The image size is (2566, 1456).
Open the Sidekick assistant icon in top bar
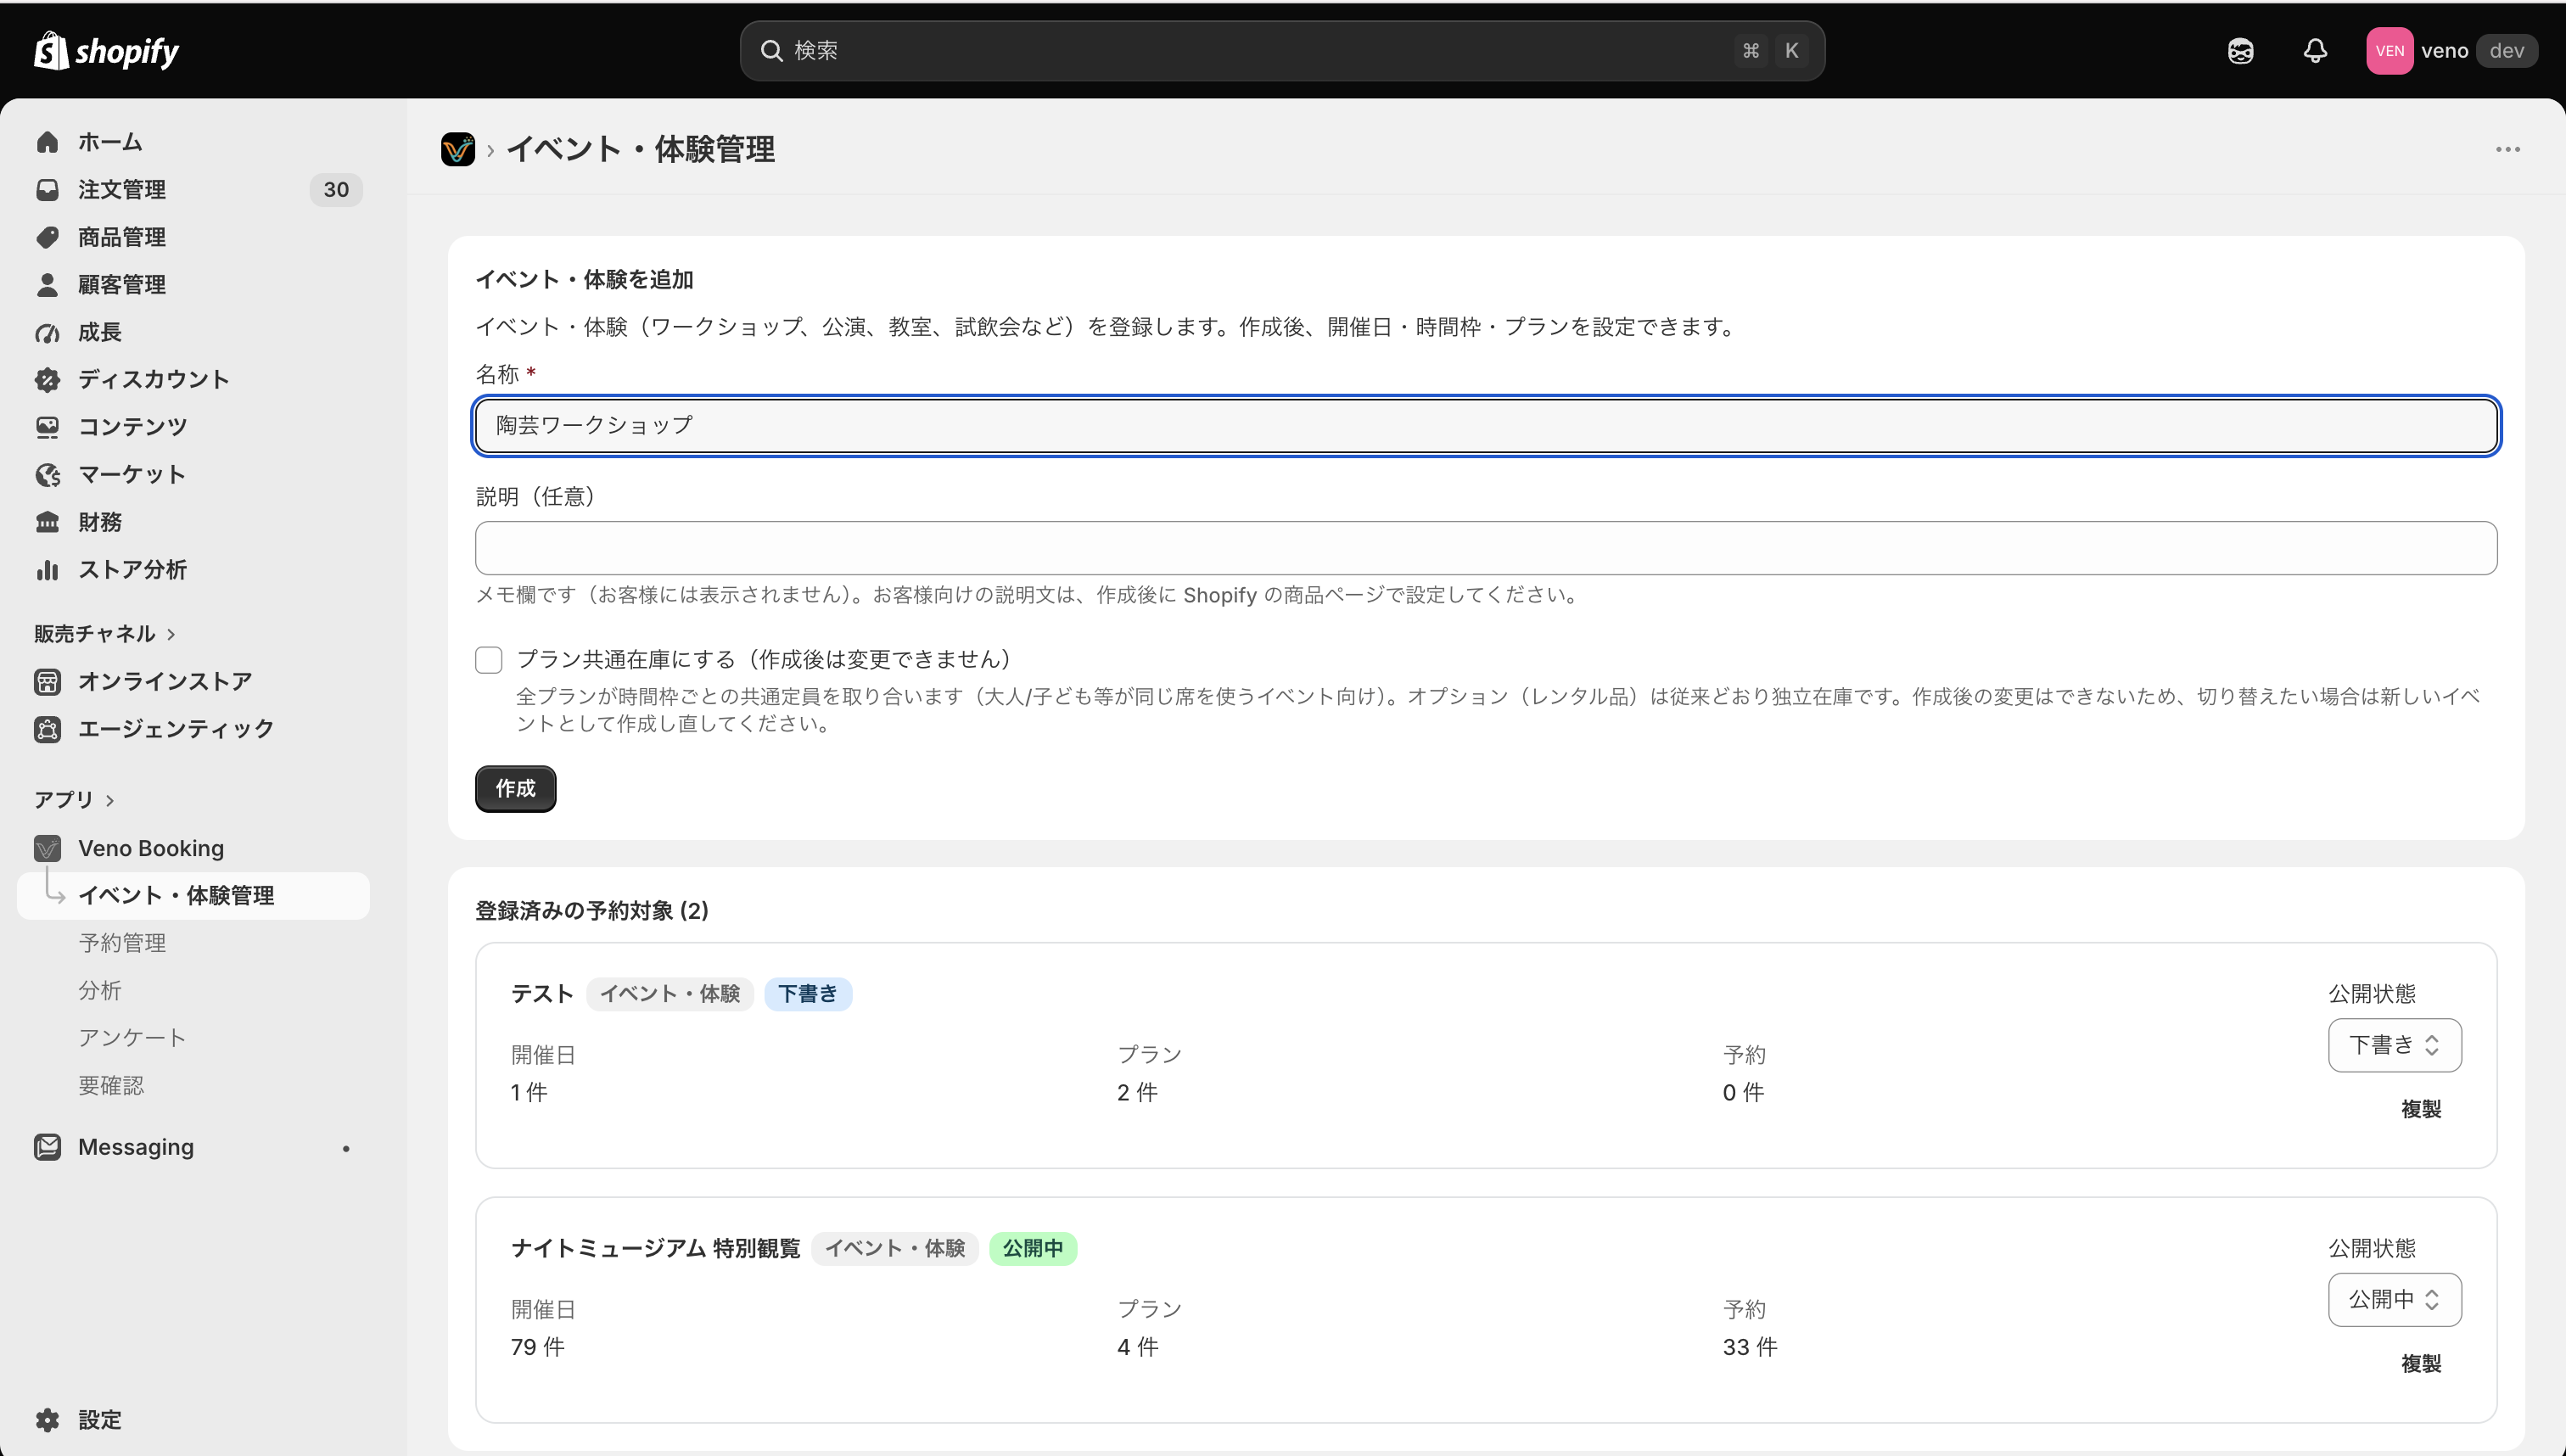2241,50
